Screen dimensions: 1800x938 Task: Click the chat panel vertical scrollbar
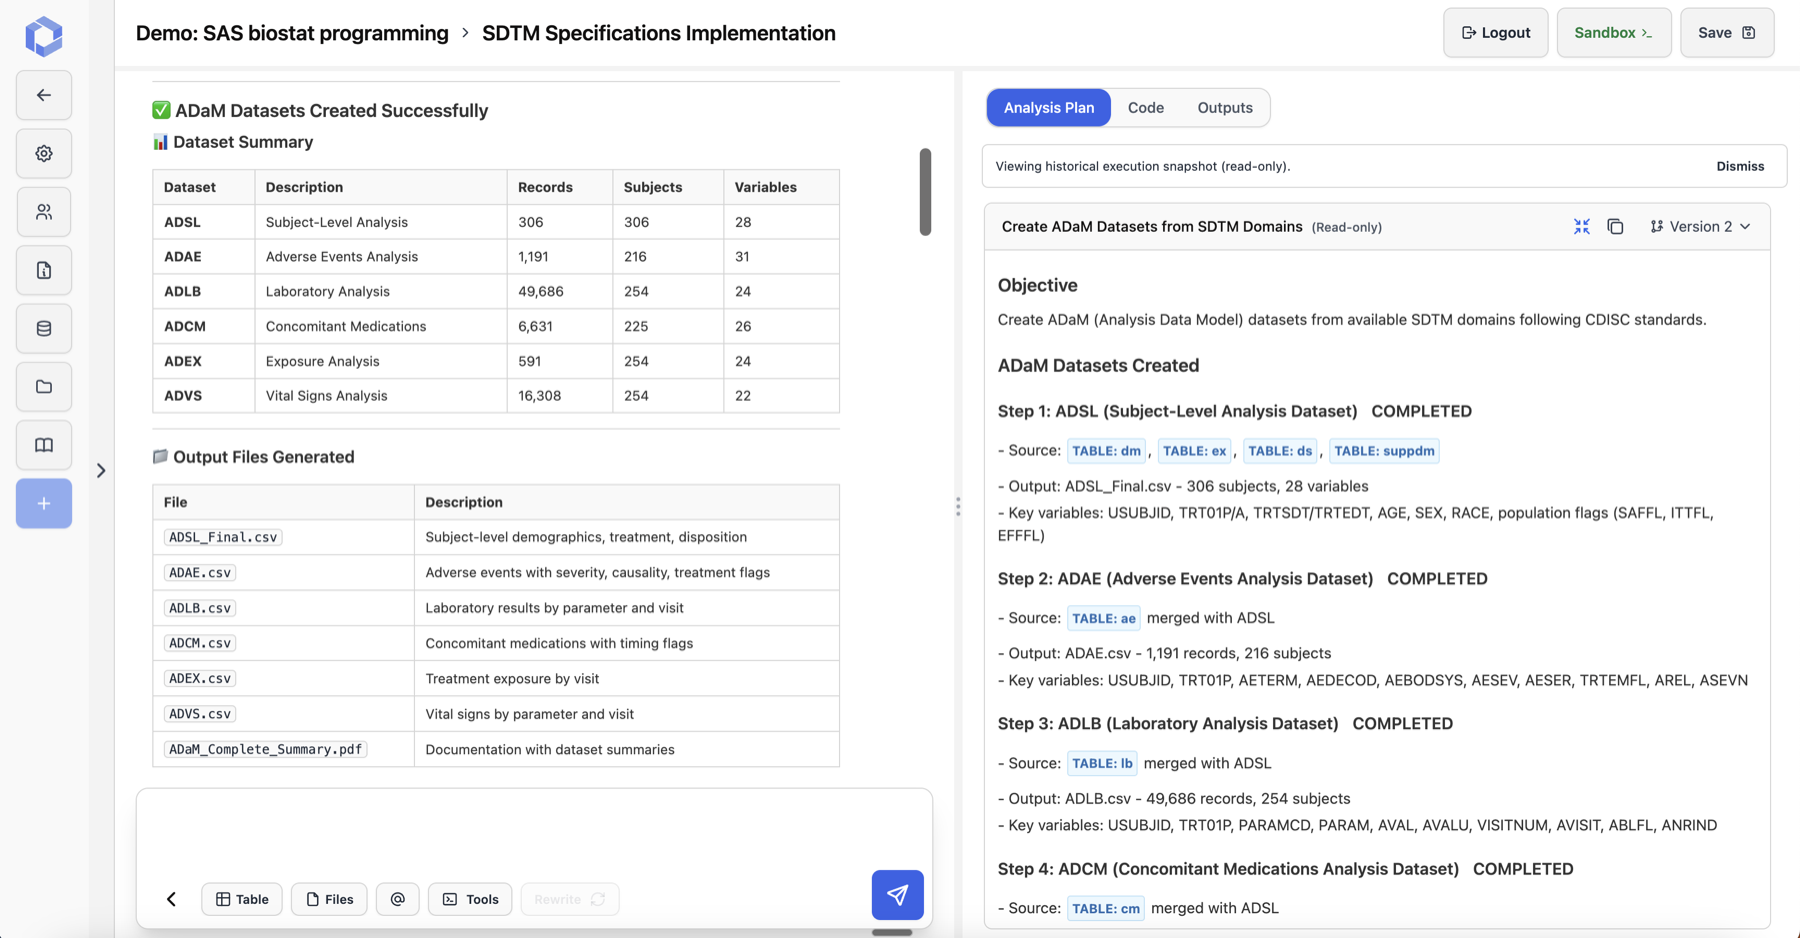(925, 192)
